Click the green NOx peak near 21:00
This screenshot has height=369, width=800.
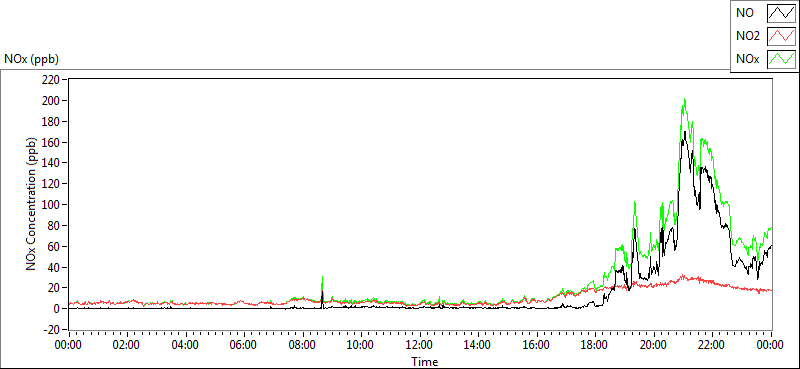684,100
